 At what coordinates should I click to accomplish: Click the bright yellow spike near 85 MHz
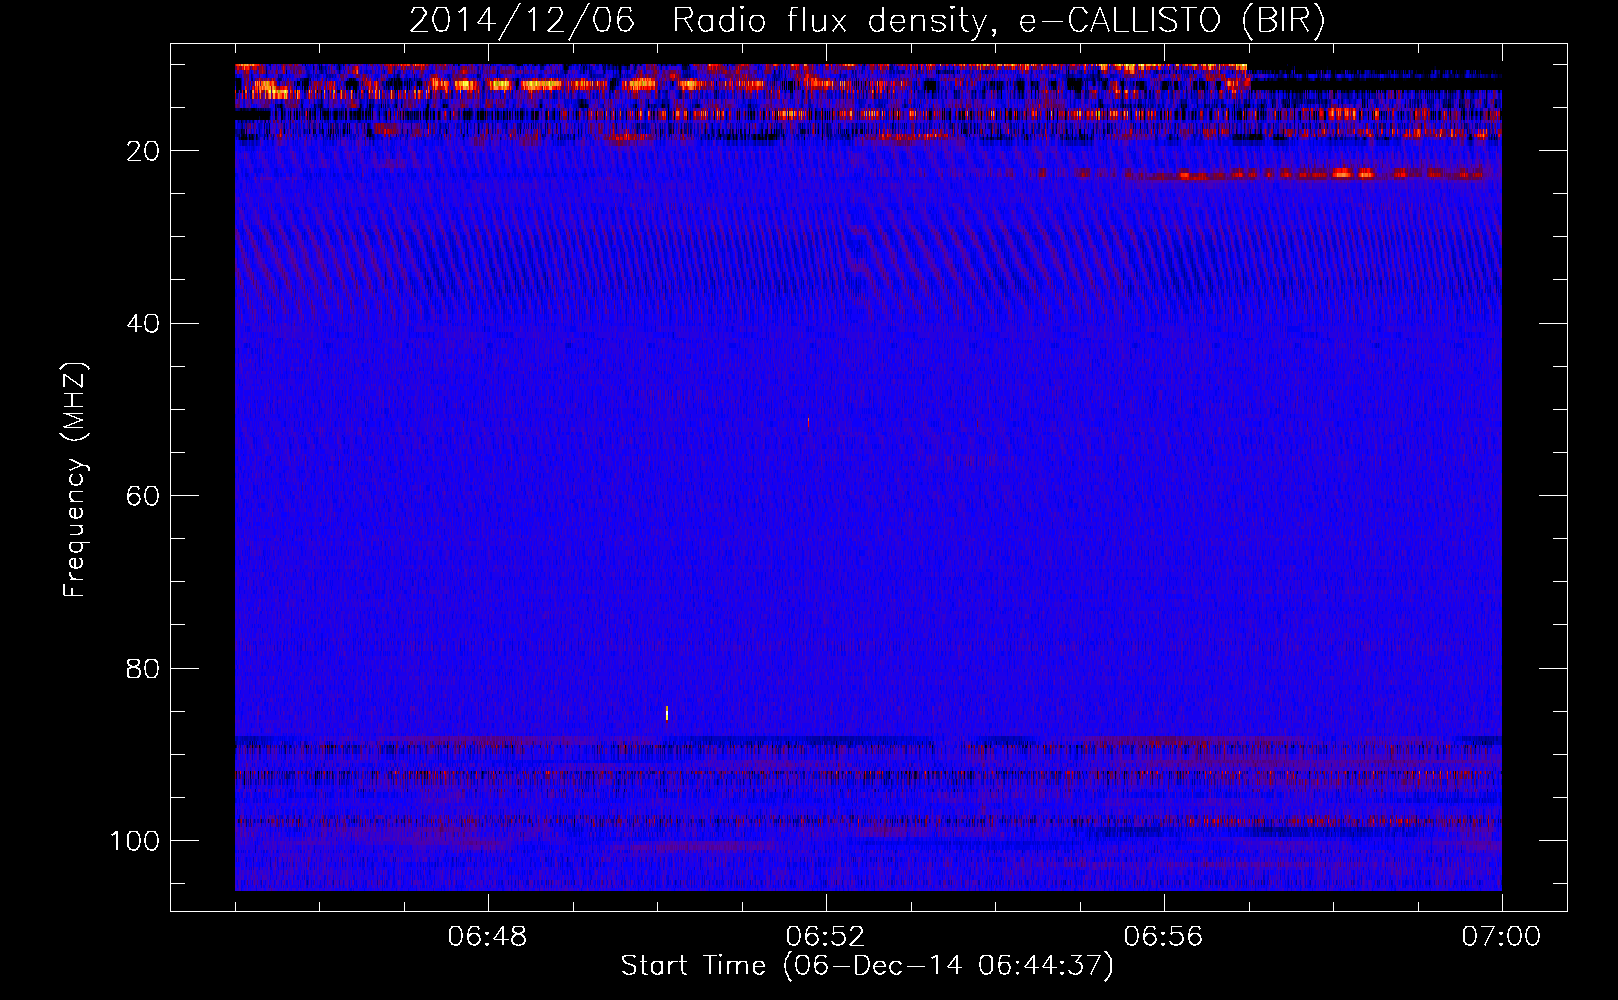click(x=667, y=713)
